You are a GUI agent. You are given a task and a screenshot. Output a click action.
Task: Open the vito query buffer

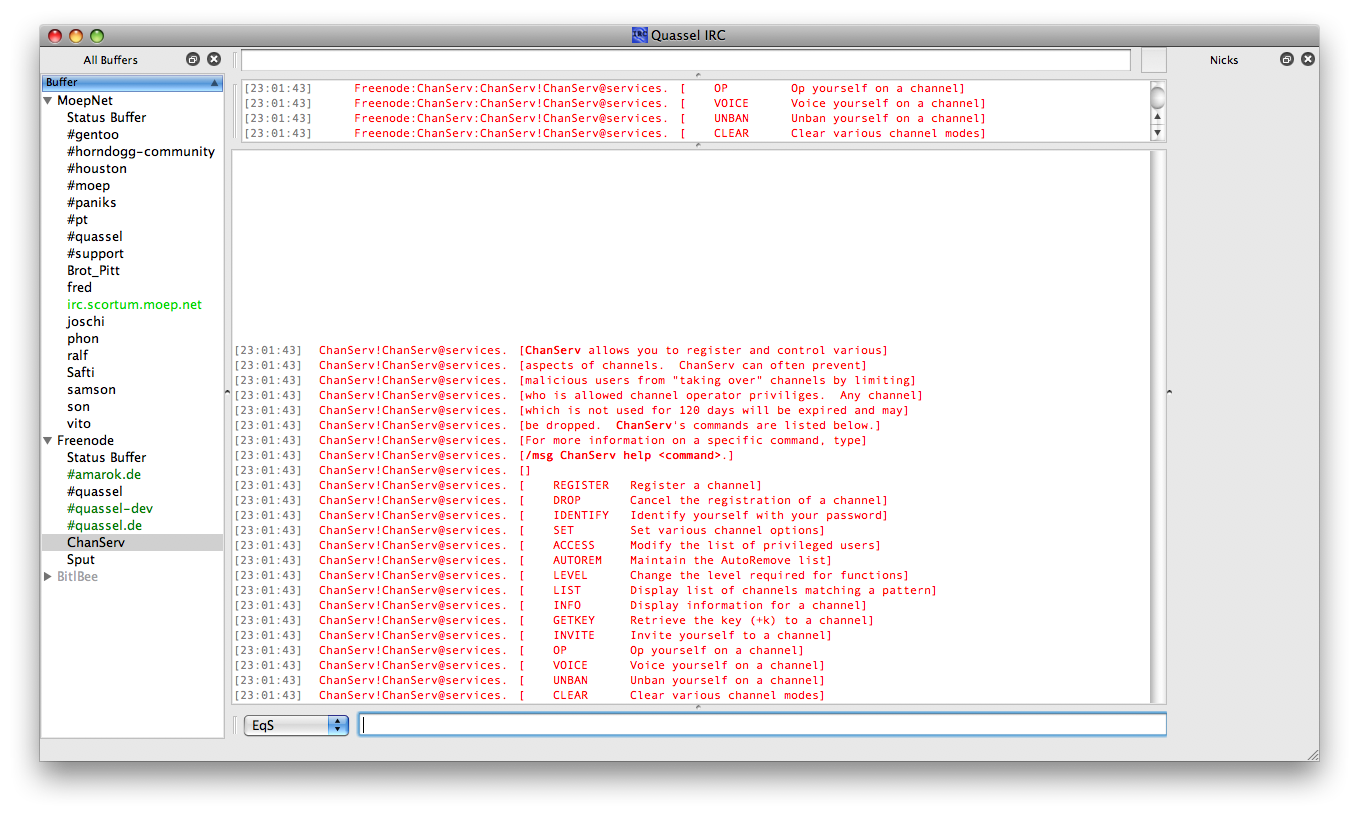point(79,424)
